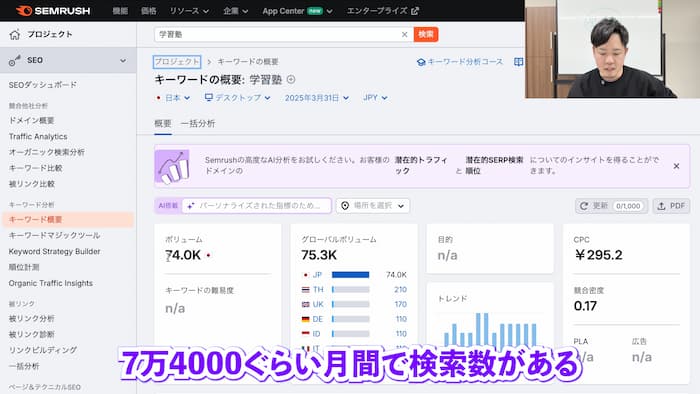This screenshot has height=394, width=700.
Task: Click the TH volume bar in global volume
Action: 350,290
